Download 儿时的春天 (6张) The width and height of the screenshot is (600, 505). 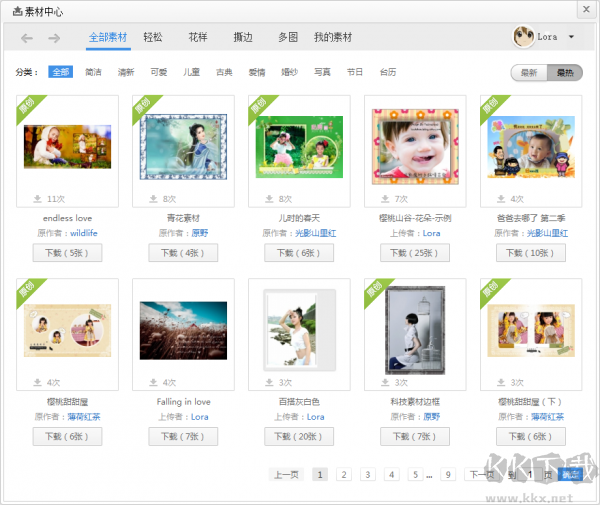coord(299,253)
